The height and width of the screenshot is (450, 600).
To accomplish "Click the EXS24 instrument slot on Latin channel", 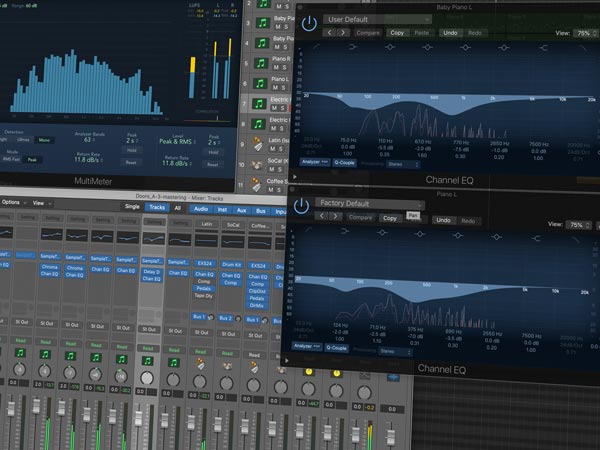I will coord(205,262).
